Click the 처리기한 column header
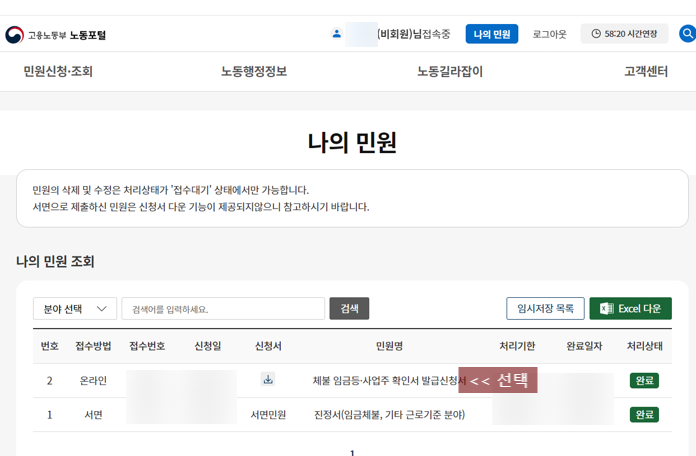 (x=517, y=346)
